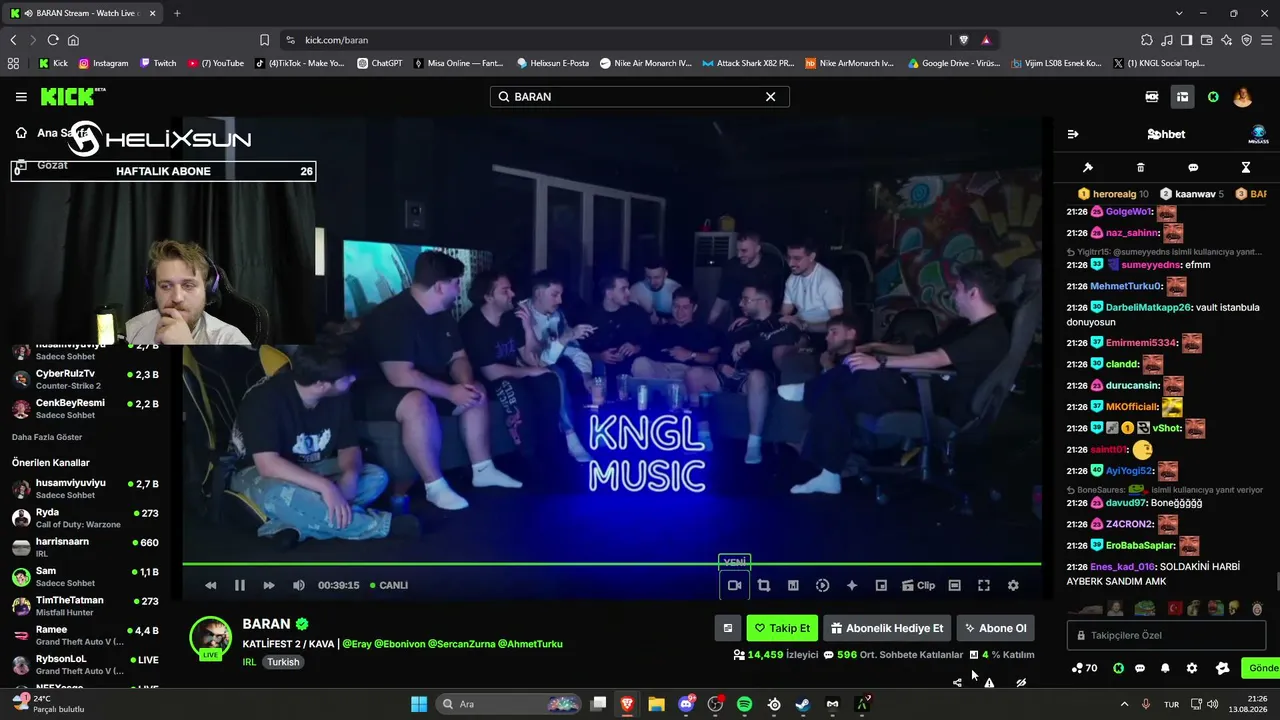Toggle picture-in-picture mode
Screen dimensions: 1280x720
881,585
